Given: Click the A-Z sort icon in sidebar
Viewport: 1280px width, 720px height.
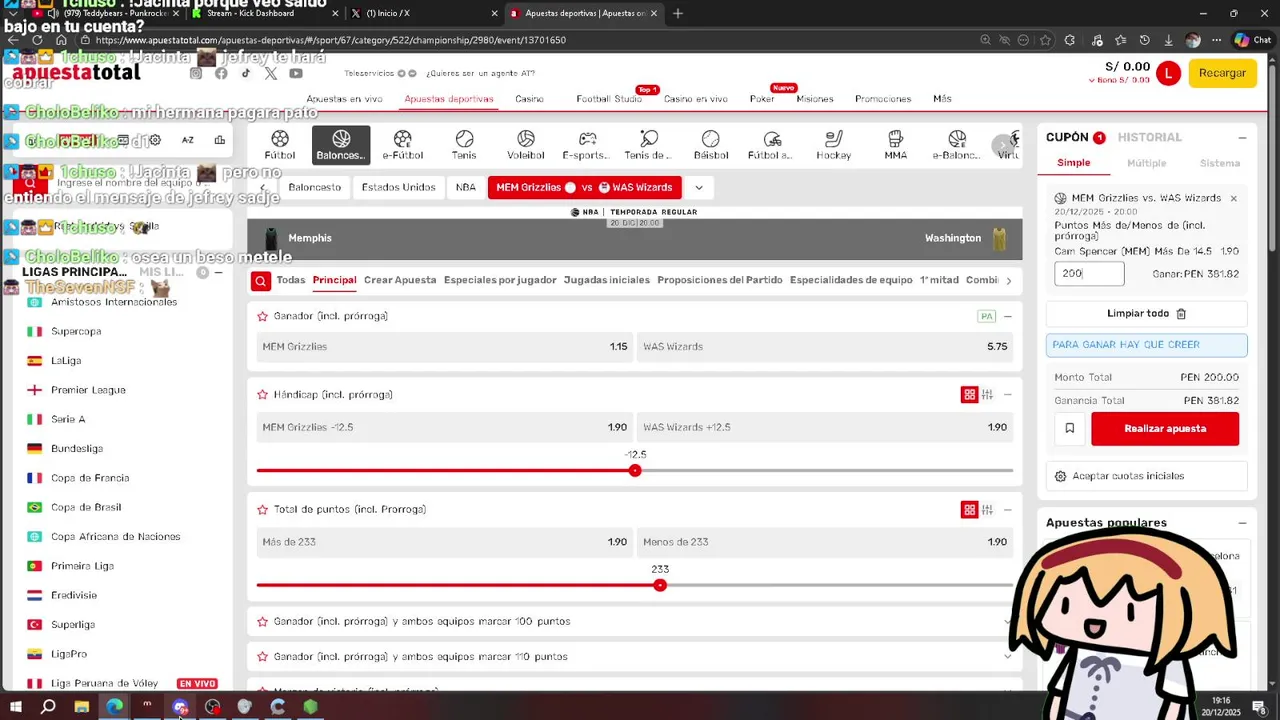Looking at the screenshot, I should [188, 140].
